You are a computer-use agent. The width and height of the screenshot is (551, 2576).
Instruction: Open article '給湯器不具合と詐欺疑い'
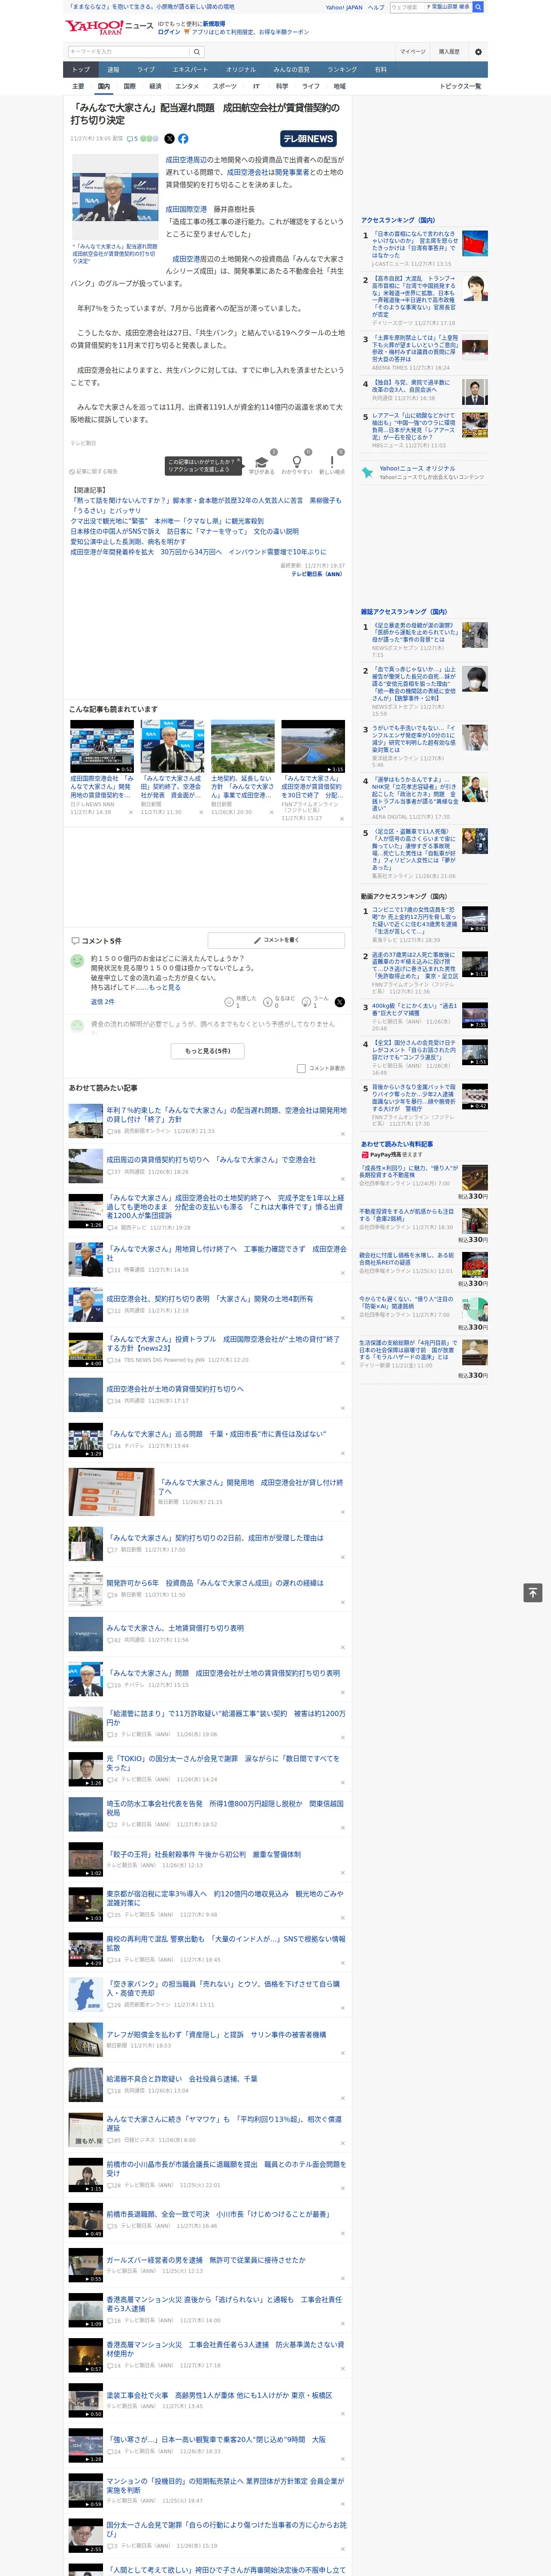pos(181,2078)
